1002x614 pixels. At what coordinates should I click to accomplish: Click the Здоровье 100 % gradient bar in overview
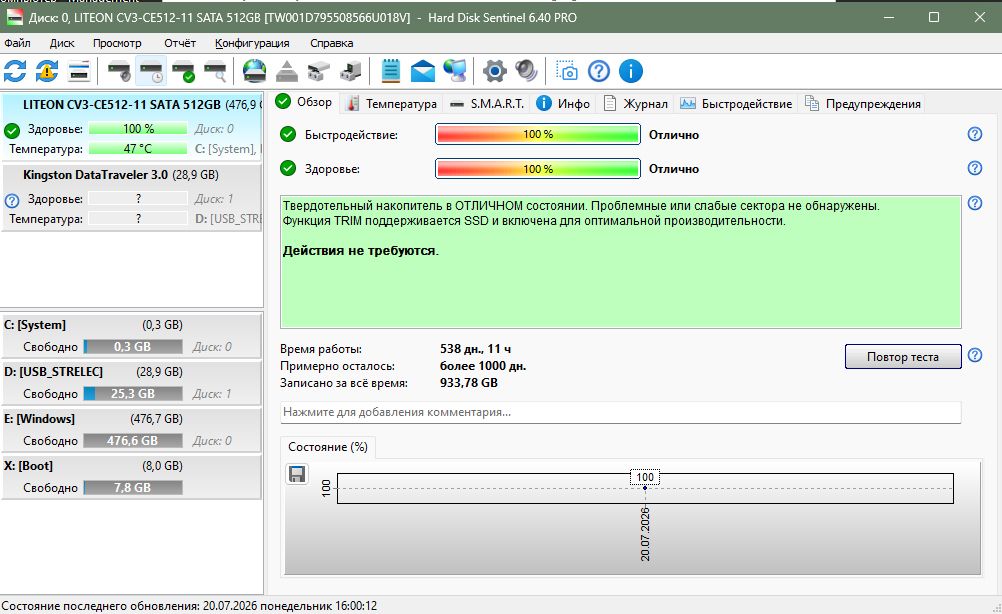click(537, 169)
